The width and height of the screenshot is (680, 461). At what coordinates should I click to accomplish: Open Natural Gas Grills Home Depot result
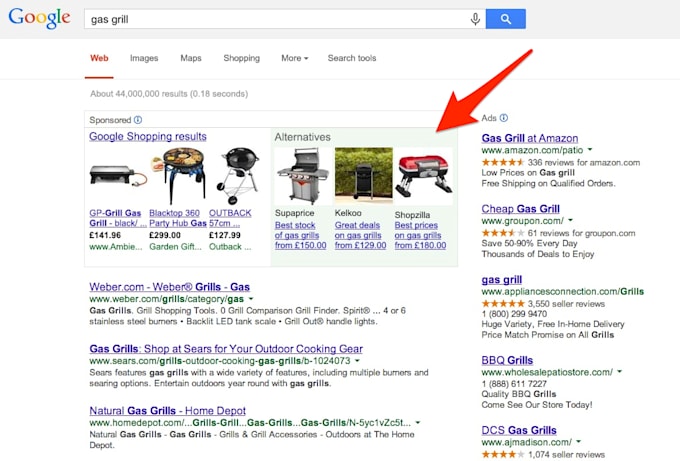167,410
